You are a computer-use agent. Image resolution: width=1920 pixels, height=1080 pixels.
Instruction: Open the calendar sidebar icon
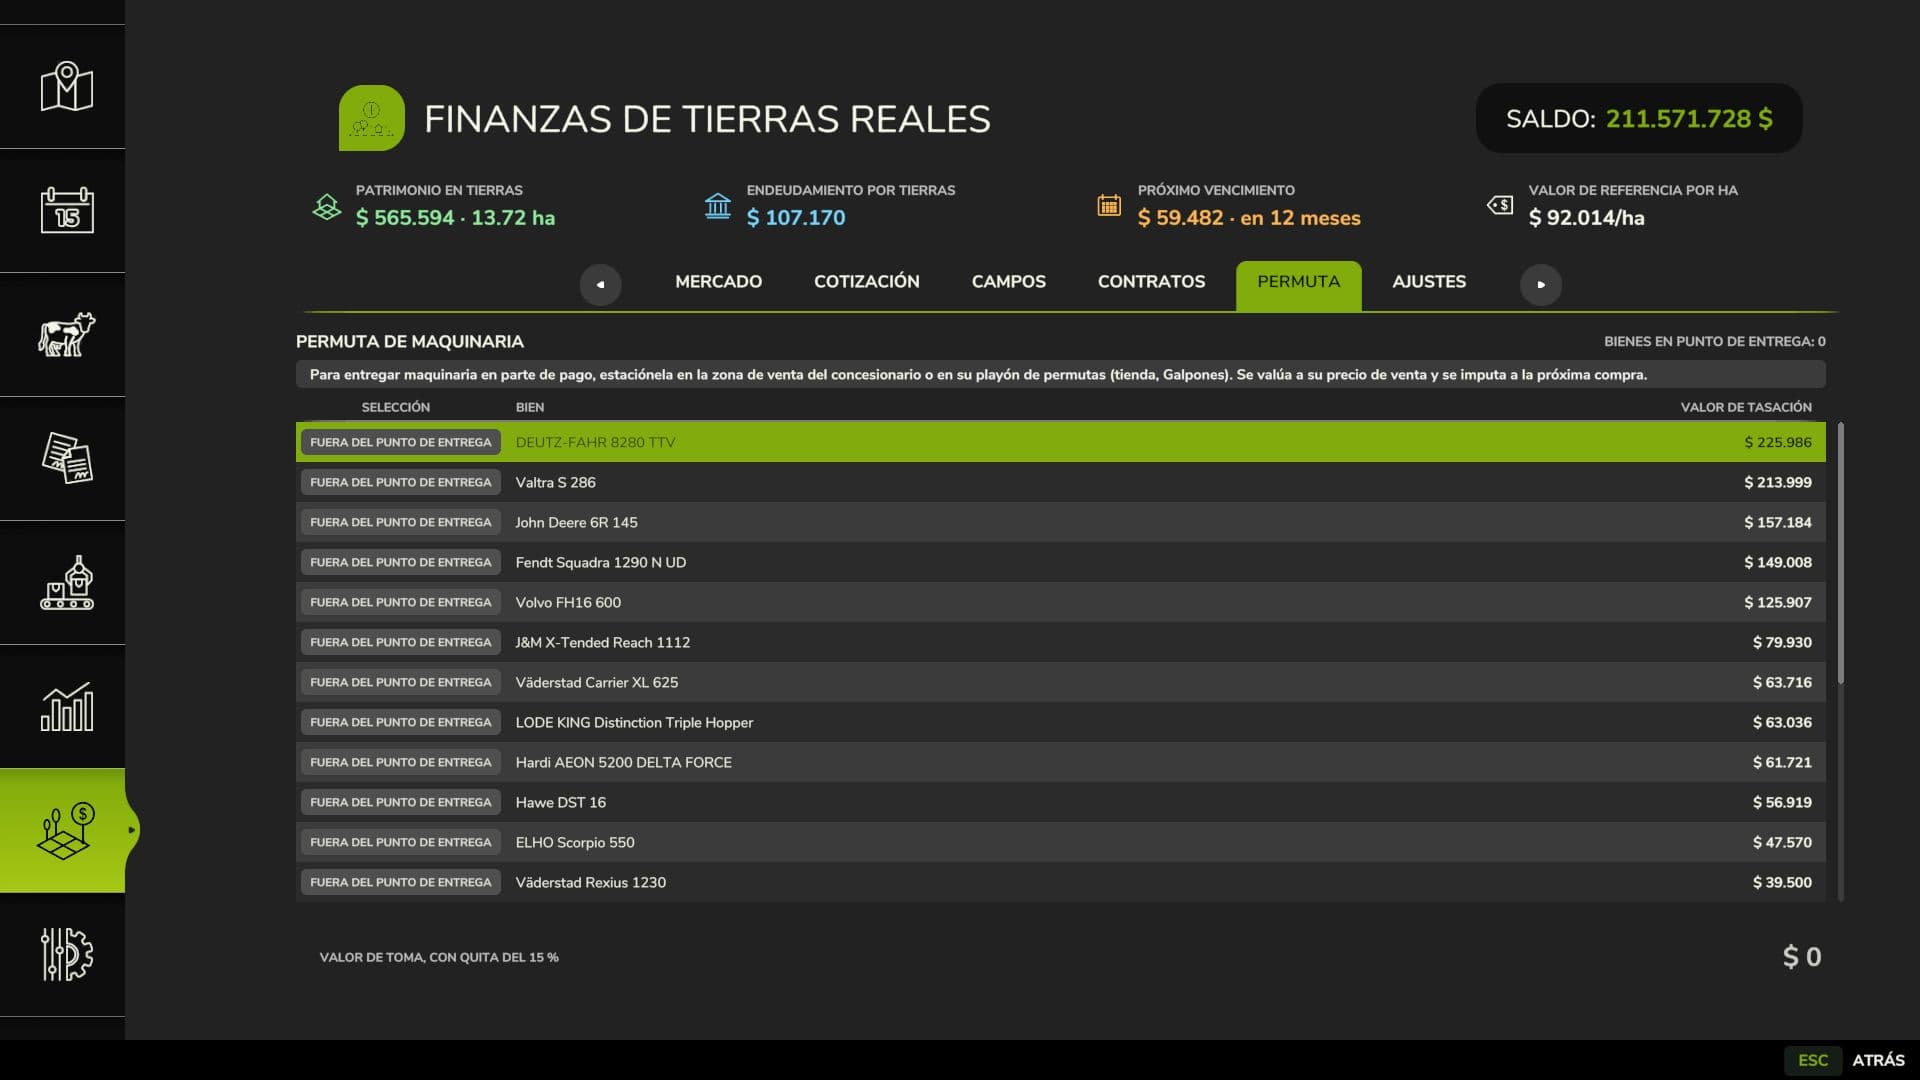pos(66,210)
